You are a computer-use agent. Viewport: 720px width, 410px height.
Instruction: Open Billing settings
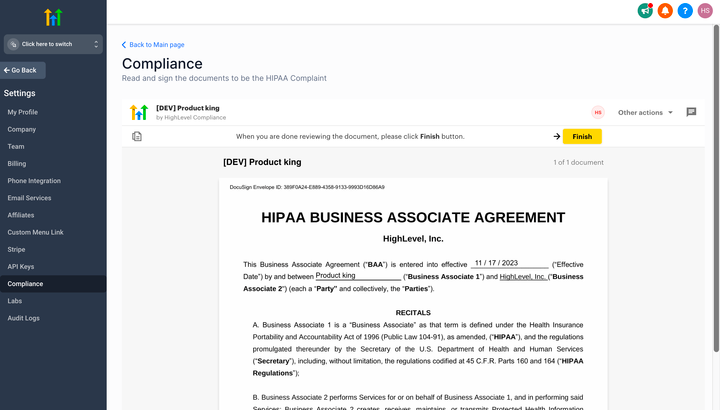tap(17, 163)
